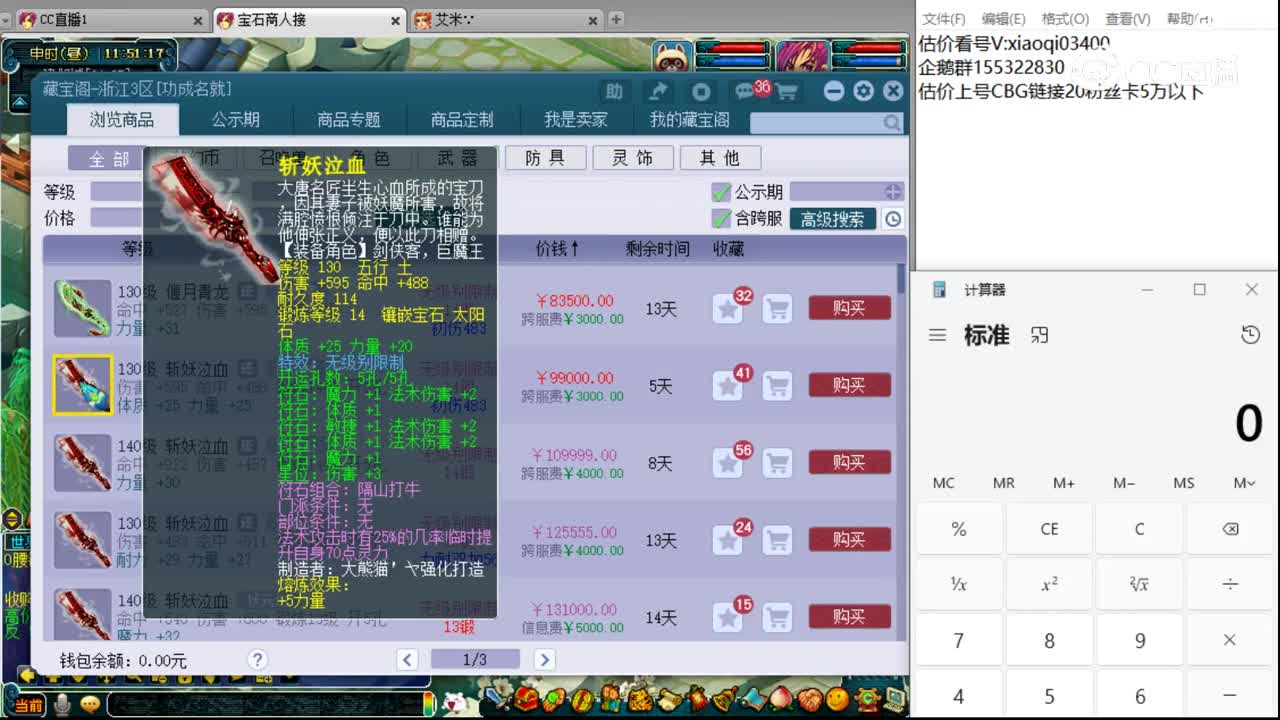Collapse the panel arrow below the game clock

pos(19,101)
